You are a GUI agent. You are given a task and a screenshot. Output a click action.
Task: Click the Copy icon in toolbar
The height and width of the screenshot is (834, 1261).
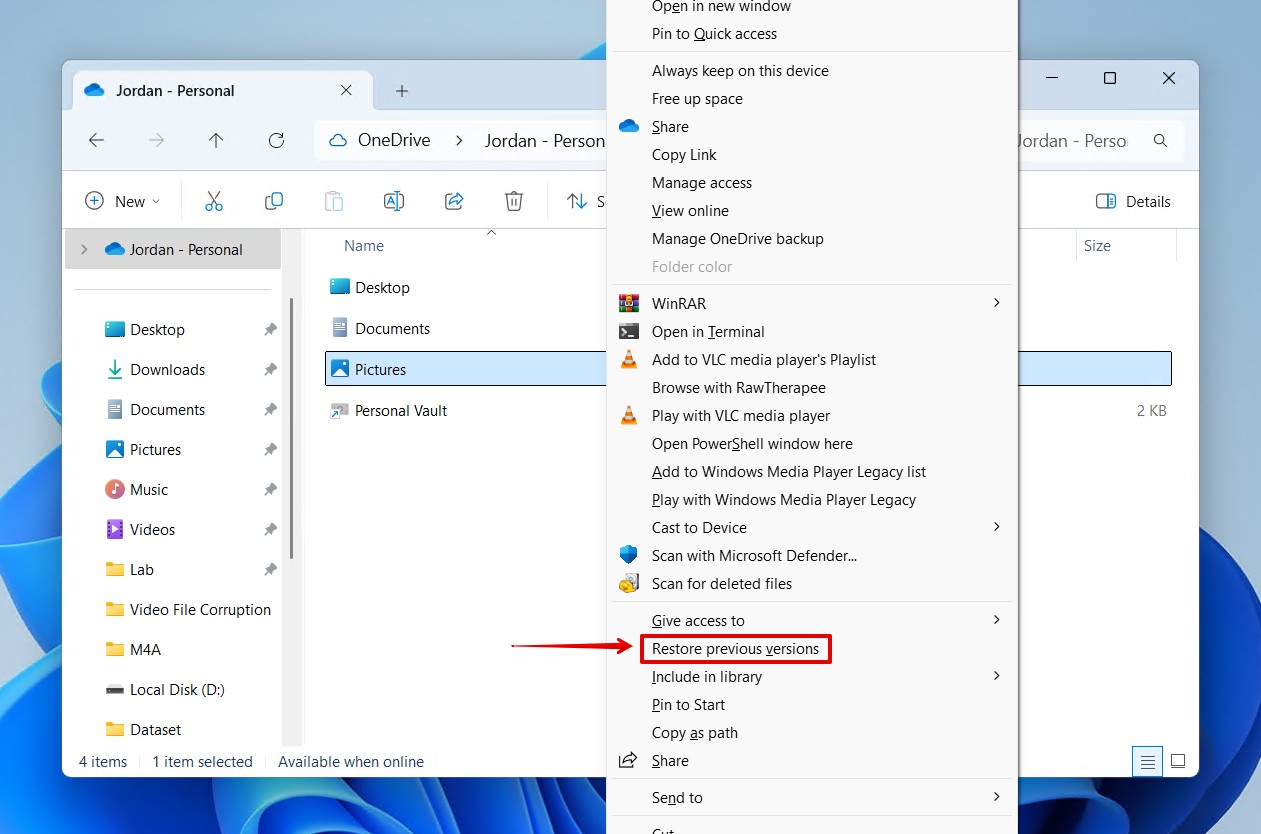coord(273,201)
